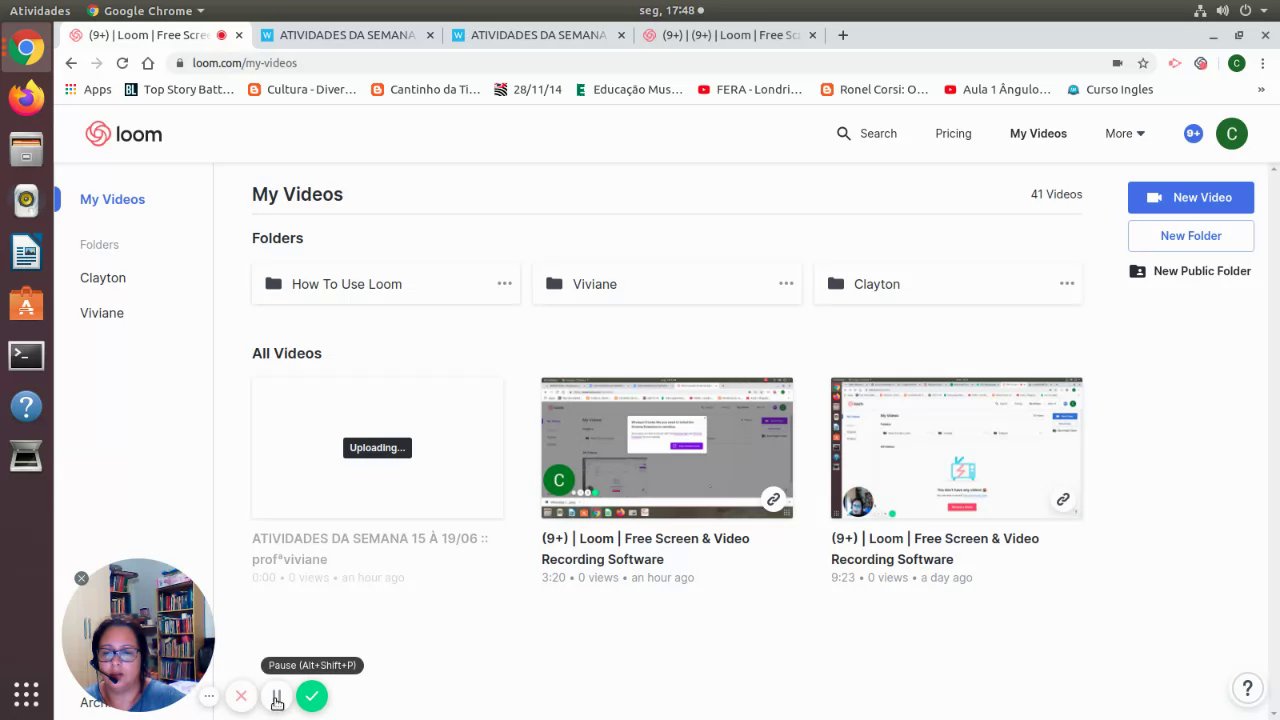Open Educação Mus... bookmark
The width and height of the screenshot is (1280, 720).
click(628, 89)
